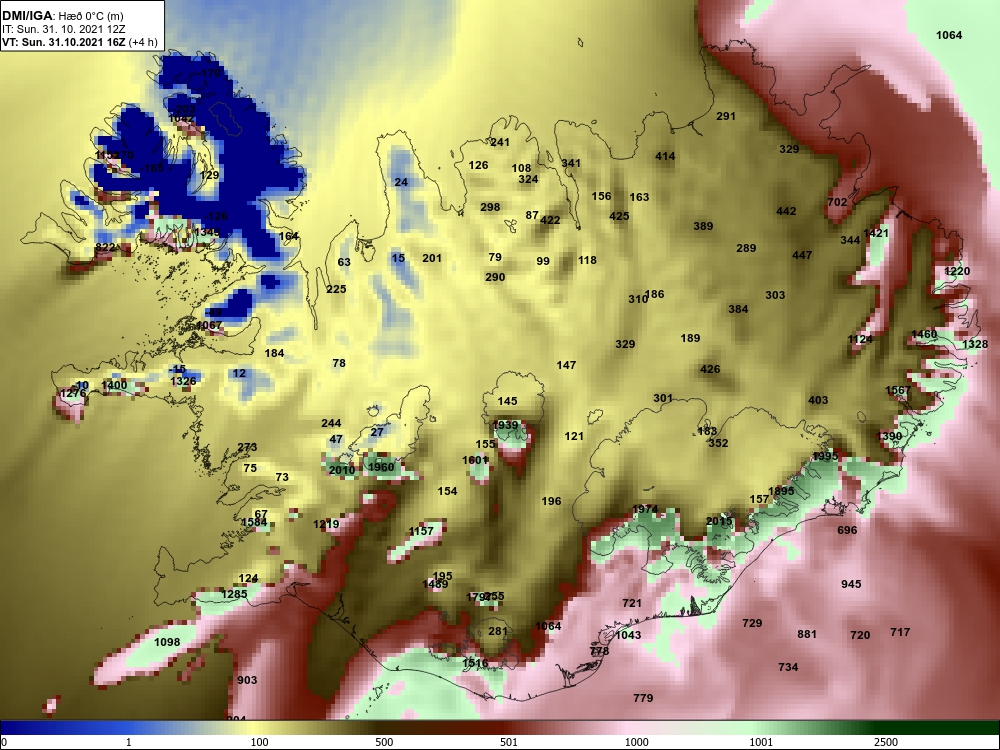Select the value '1974' on the glacier
Image resolution: width=1000 pixels, height=750 pixels.
pyautogui.click(x=645, y=509)
